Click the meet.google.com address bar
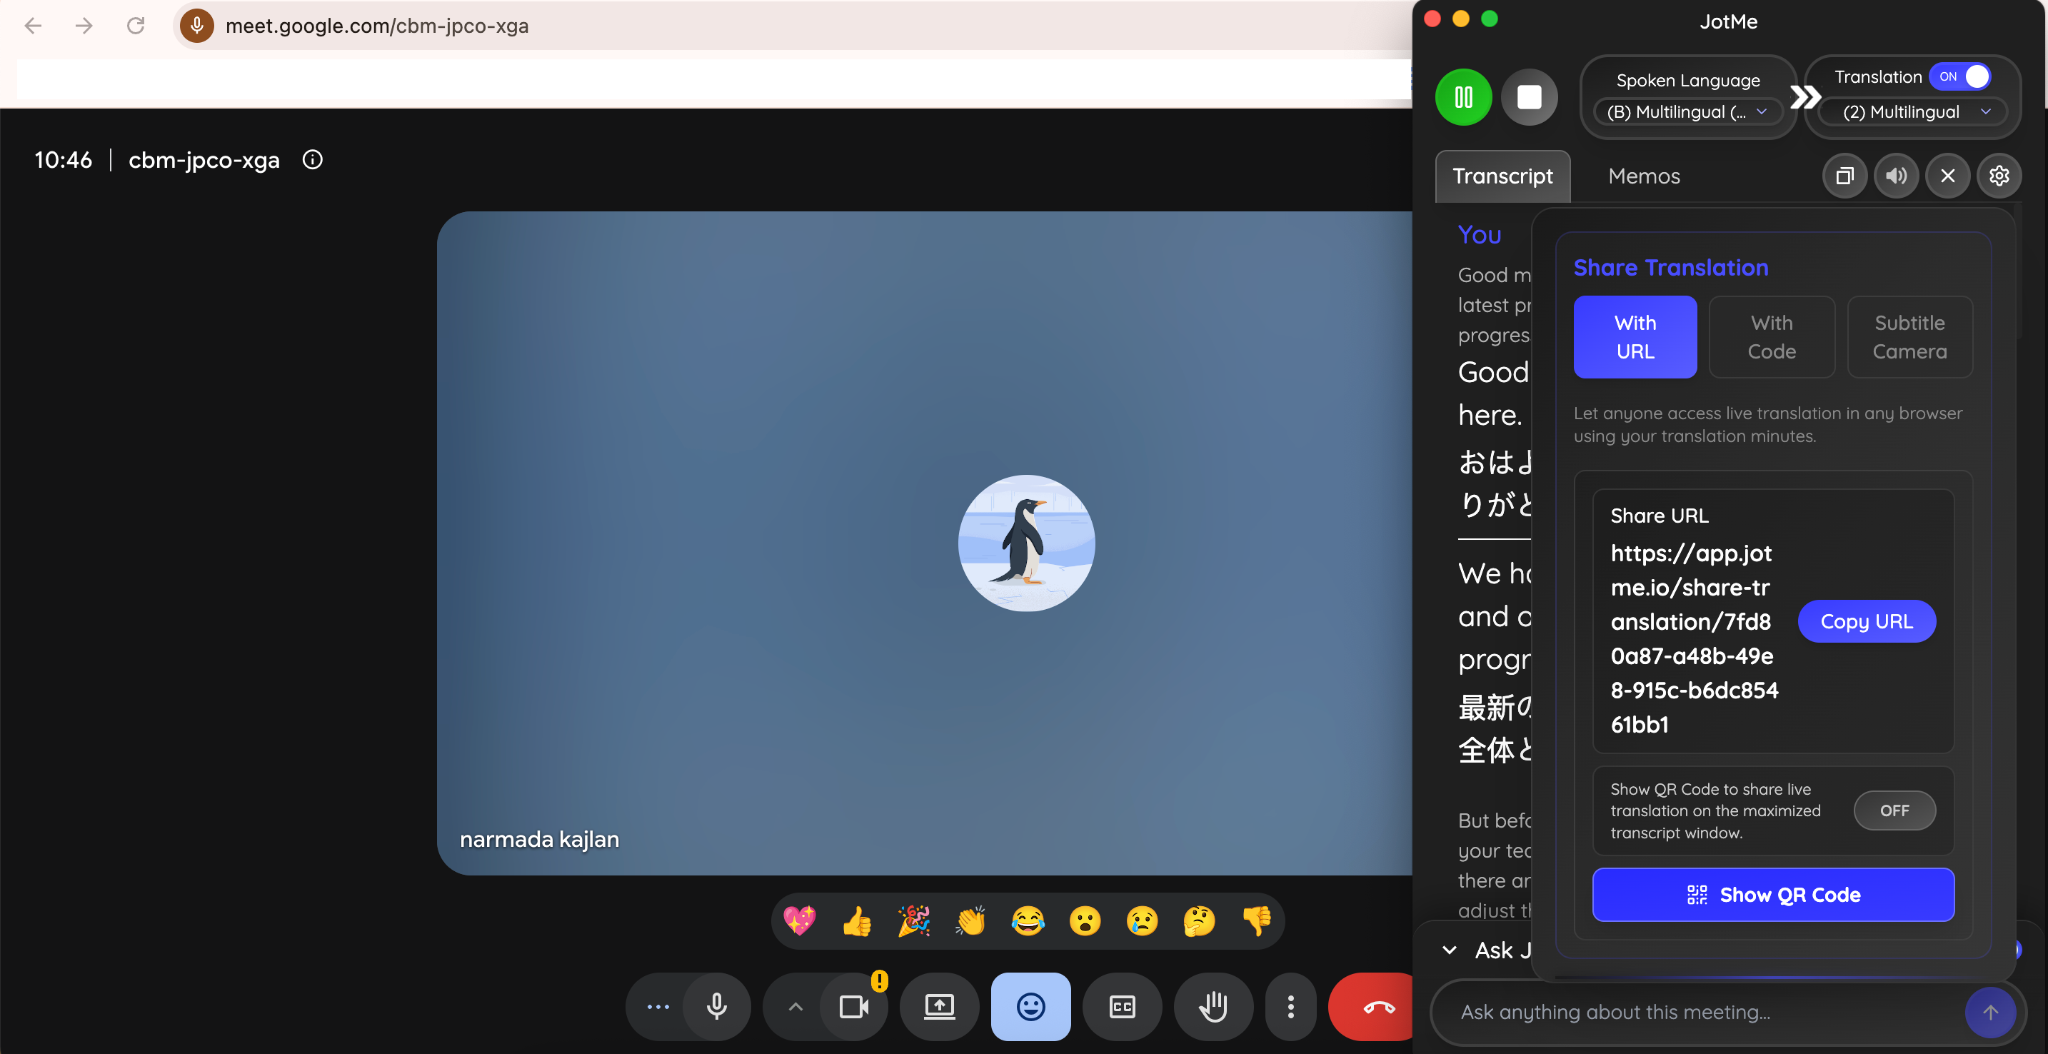The image size is (2048, 1054). pos(377,26)
